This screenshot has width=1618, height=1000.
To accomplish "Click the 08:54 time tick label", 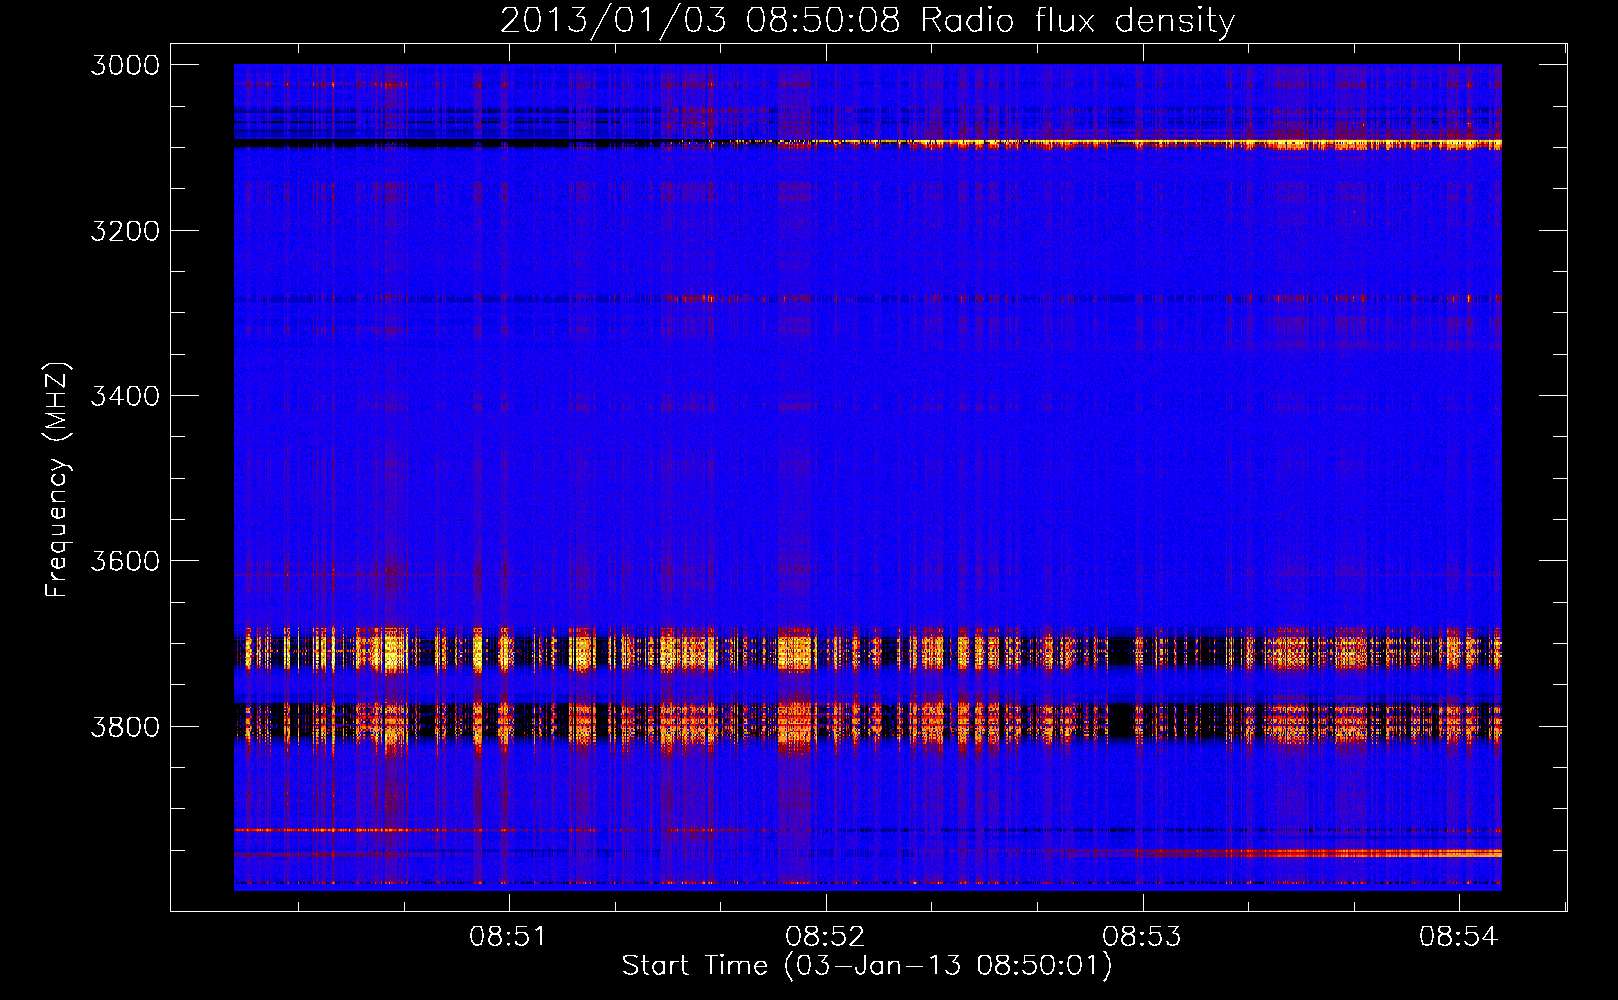I will [x=1459, y=937].
